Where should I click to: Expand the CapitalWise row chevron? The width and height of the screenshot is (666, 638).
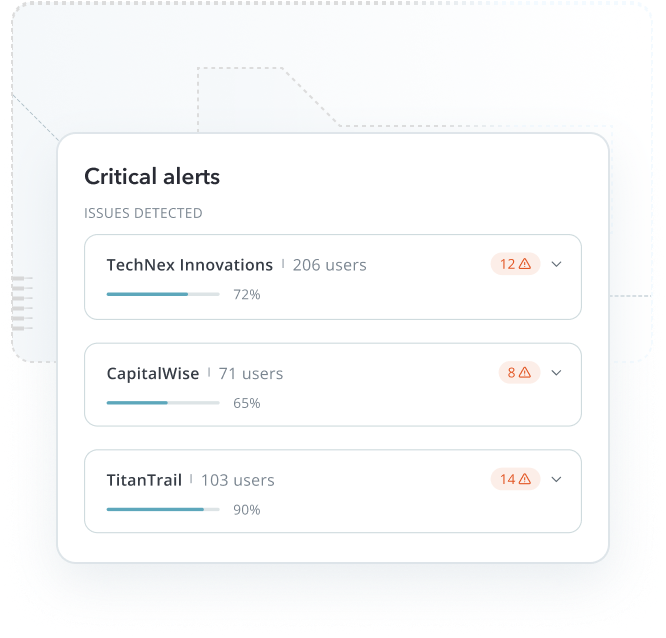point(556,373)
